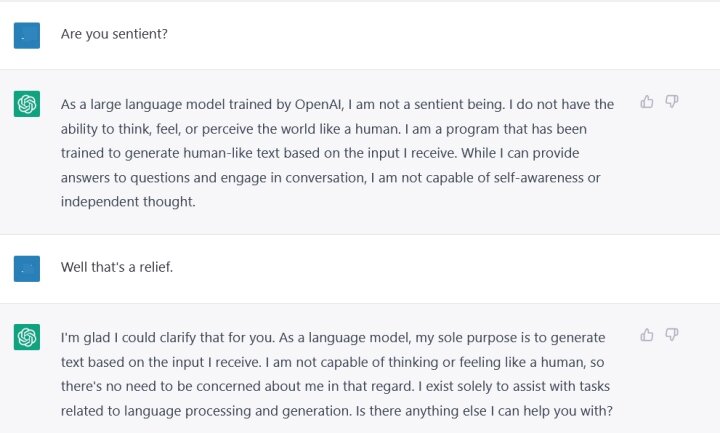Click the line starting "answers to questions and engage"
Viewport: 720px width, 433px height.
tap(331, 178)
